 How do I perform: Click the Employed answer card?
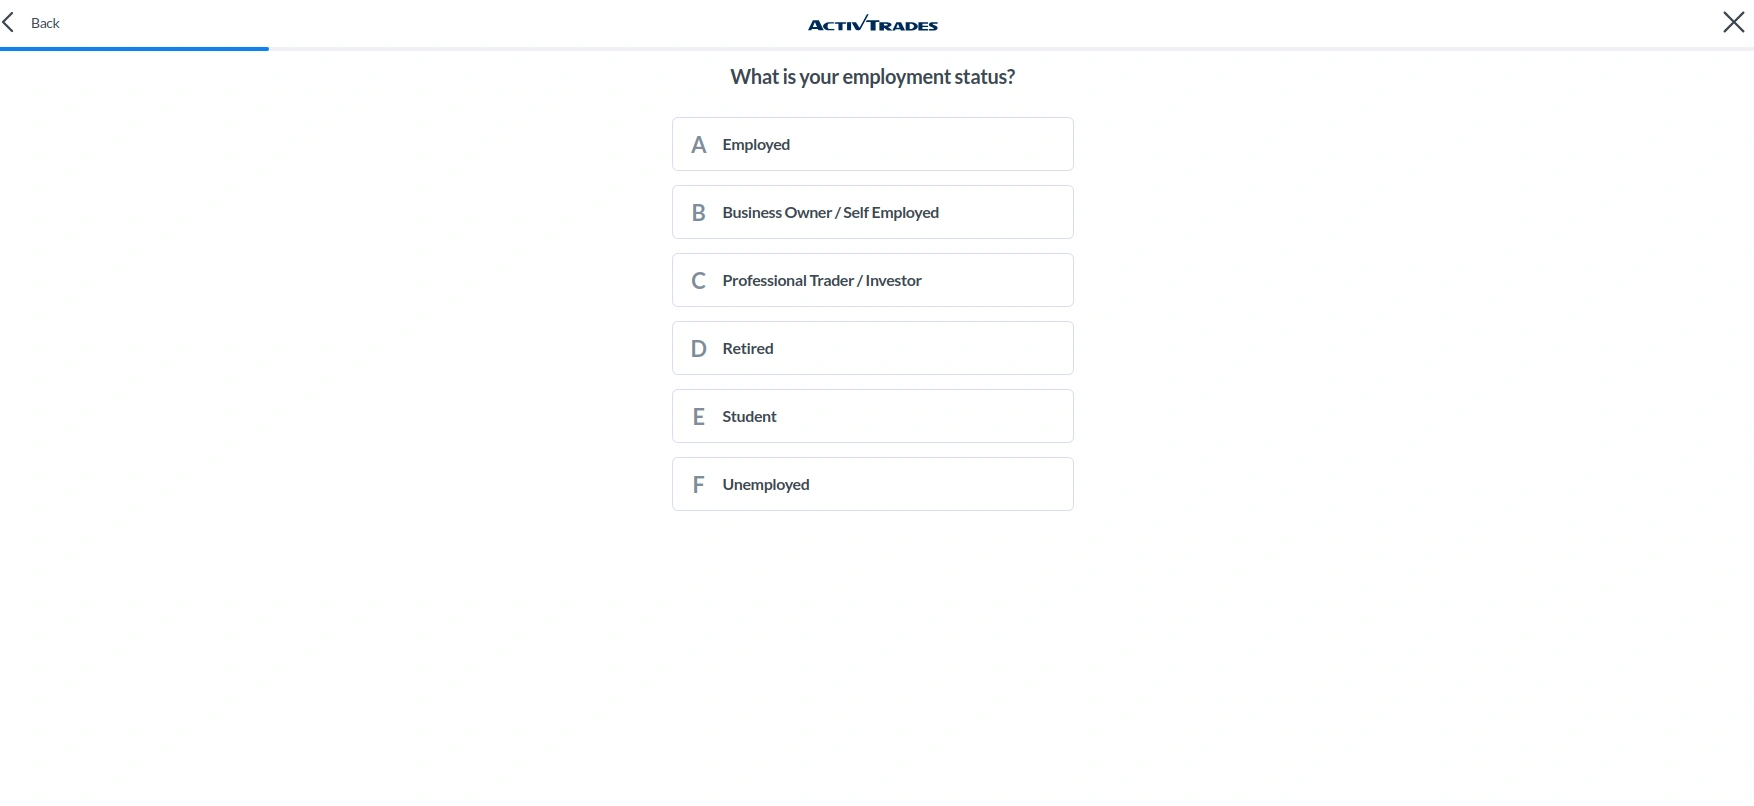[872, 144]
